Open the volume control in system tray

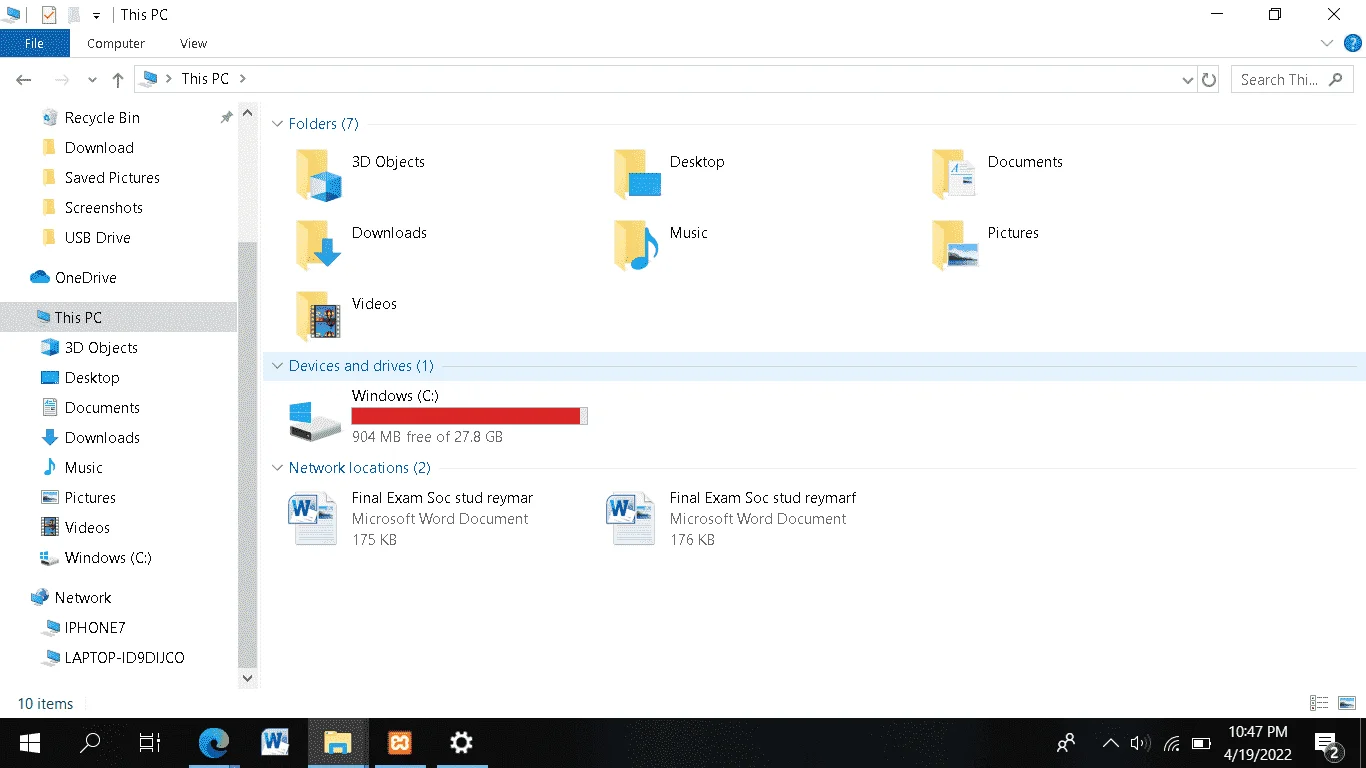1140,743
